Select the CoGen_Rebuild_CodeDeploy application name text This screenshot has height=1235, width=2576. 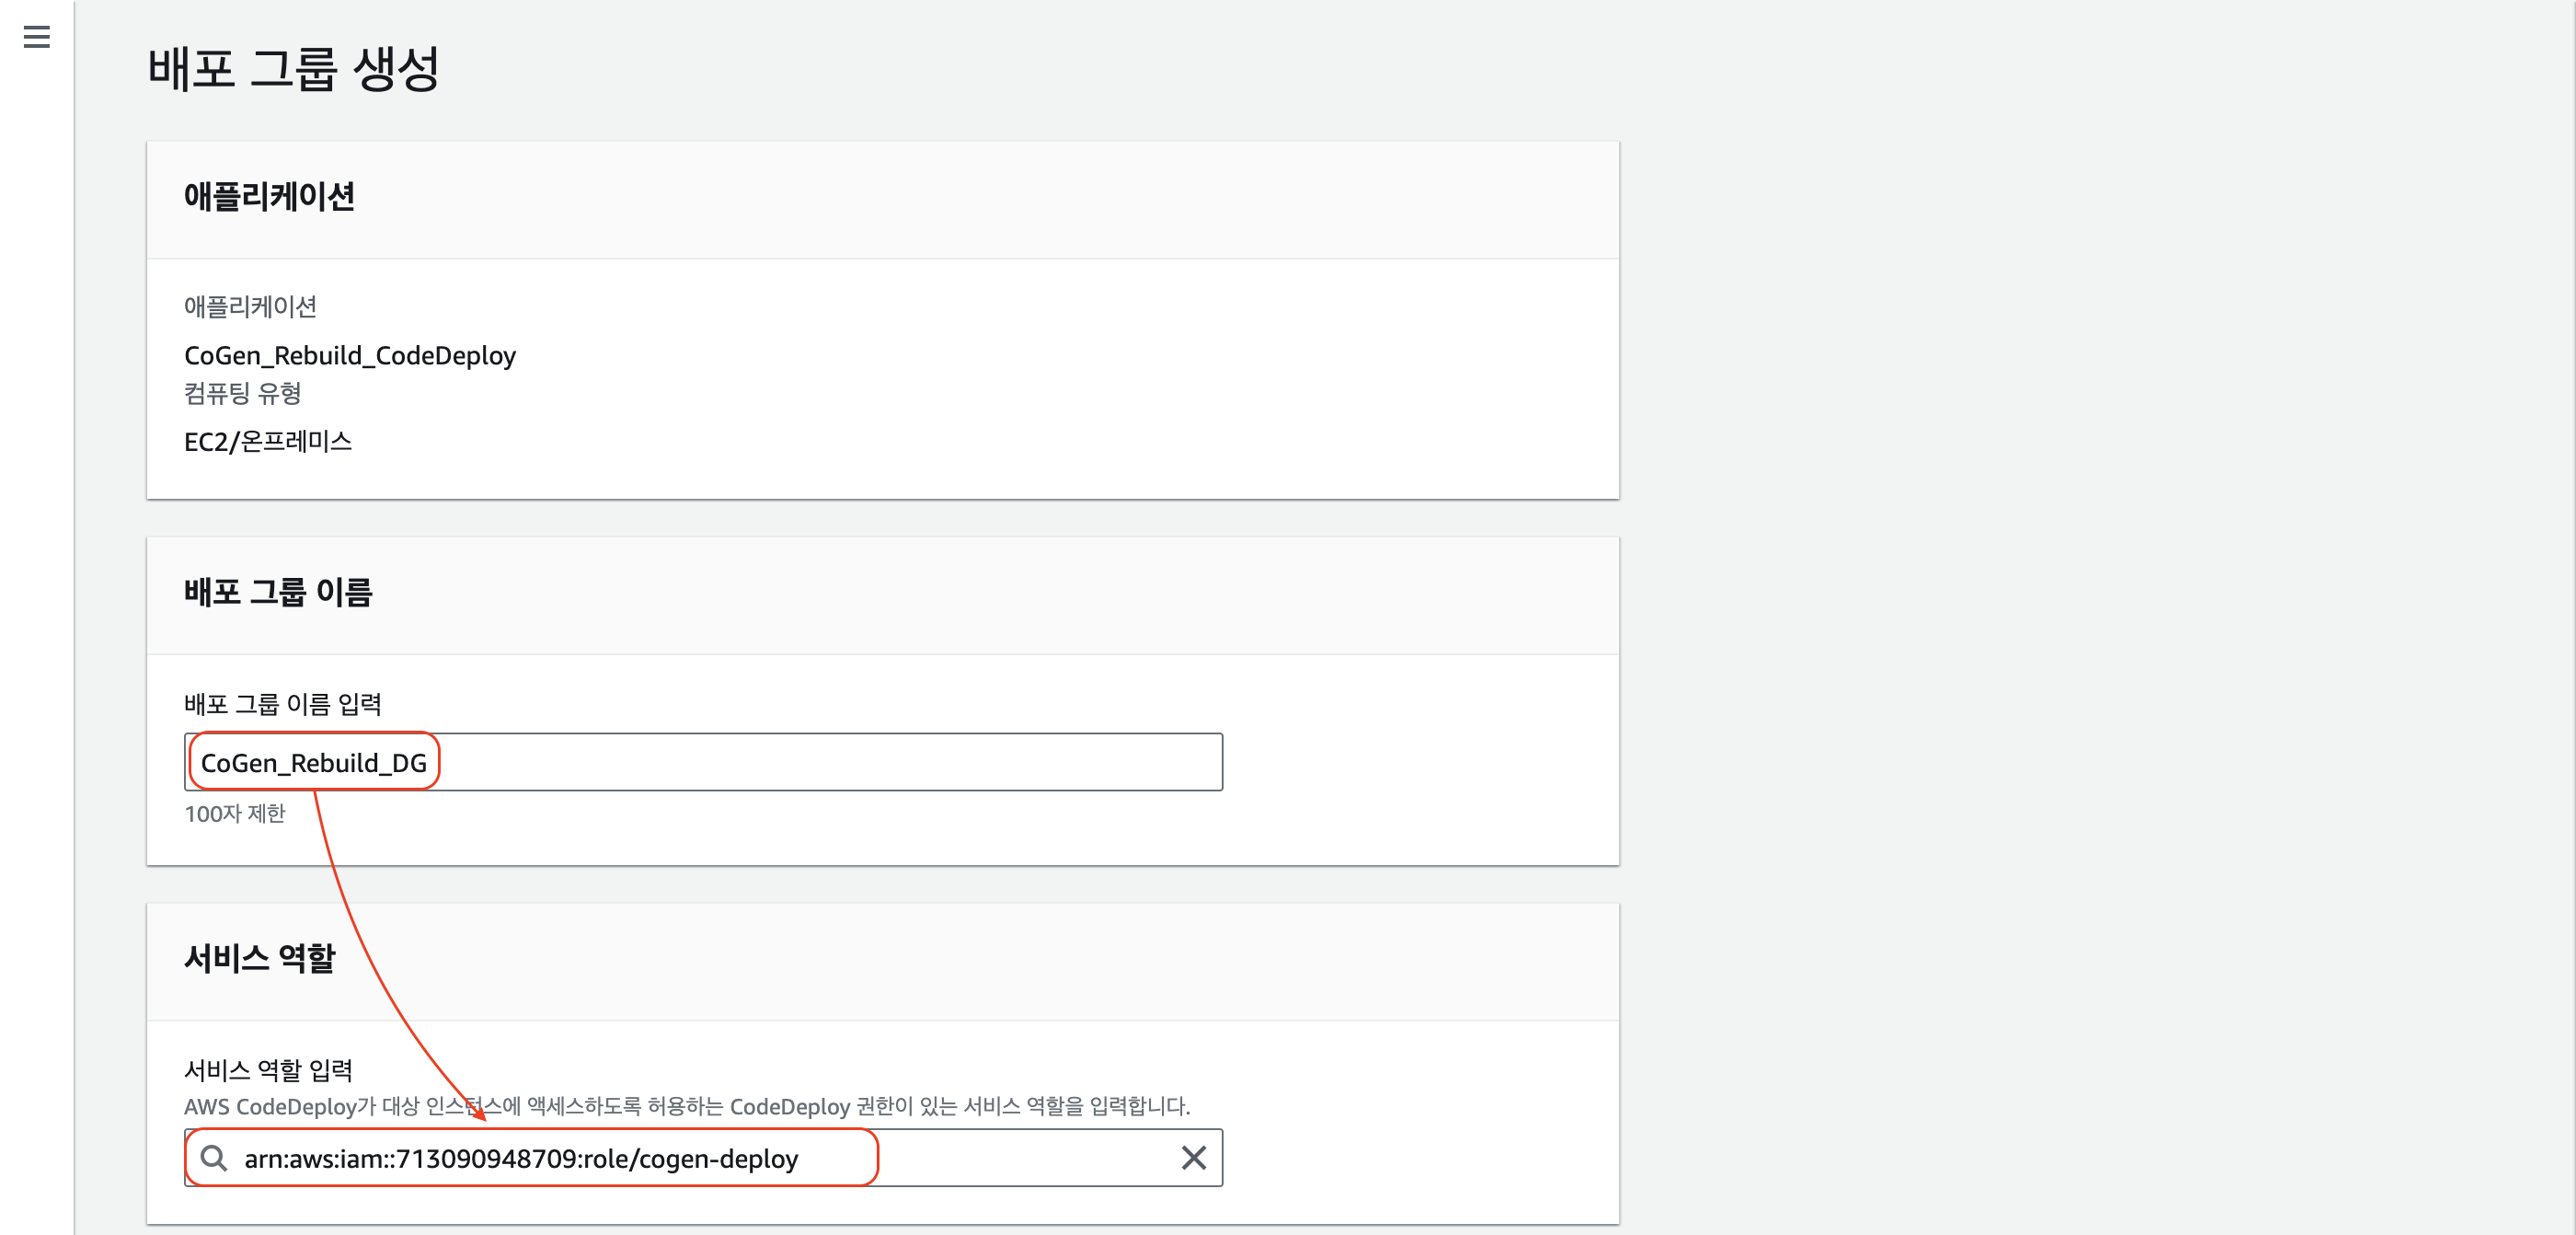[349, 355]
